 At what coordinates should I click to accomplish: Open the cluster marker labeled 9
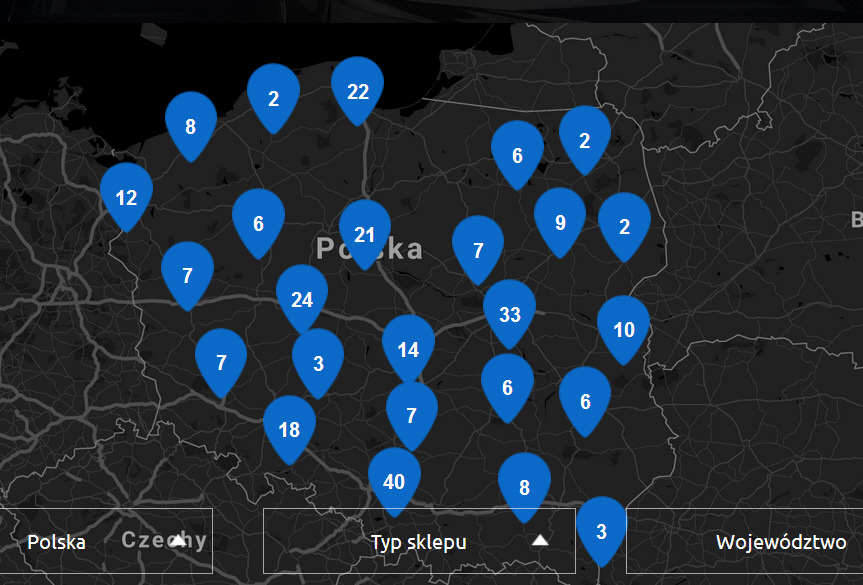point(560,222)
